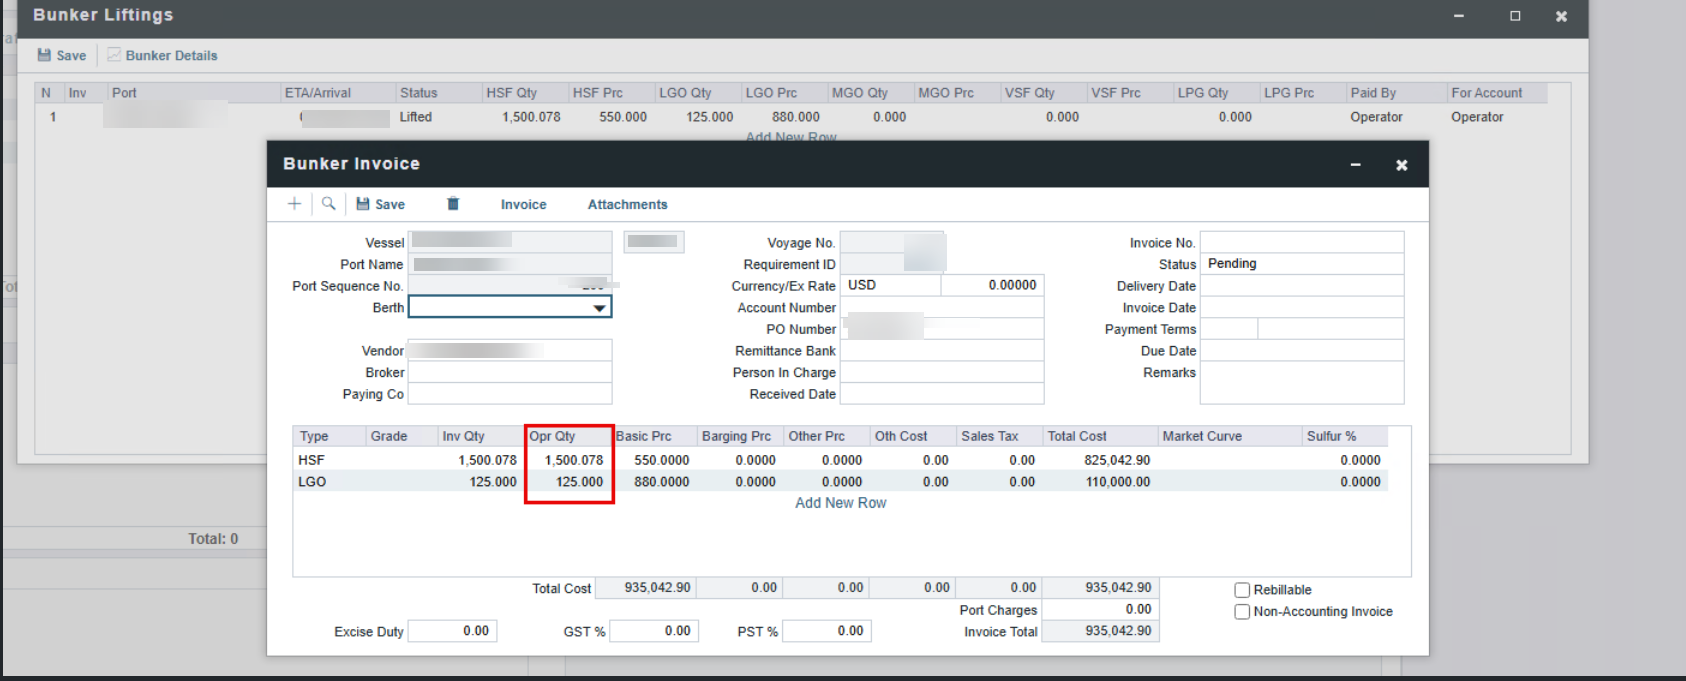Viewport: 1686px width, 681px height.
Task: Click Add New Row in invoice grid
Action: [840, 503]
